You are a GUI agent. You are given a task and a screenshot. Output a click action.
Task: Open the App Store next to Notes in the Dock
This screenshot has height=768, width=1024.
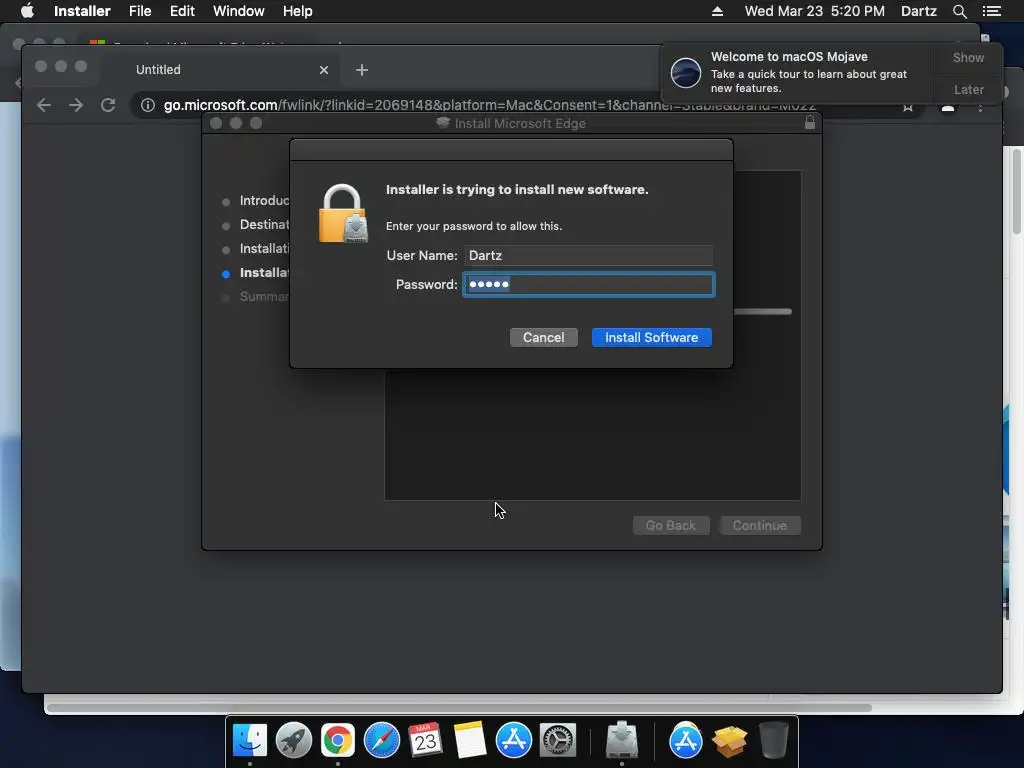pos(513,741)
